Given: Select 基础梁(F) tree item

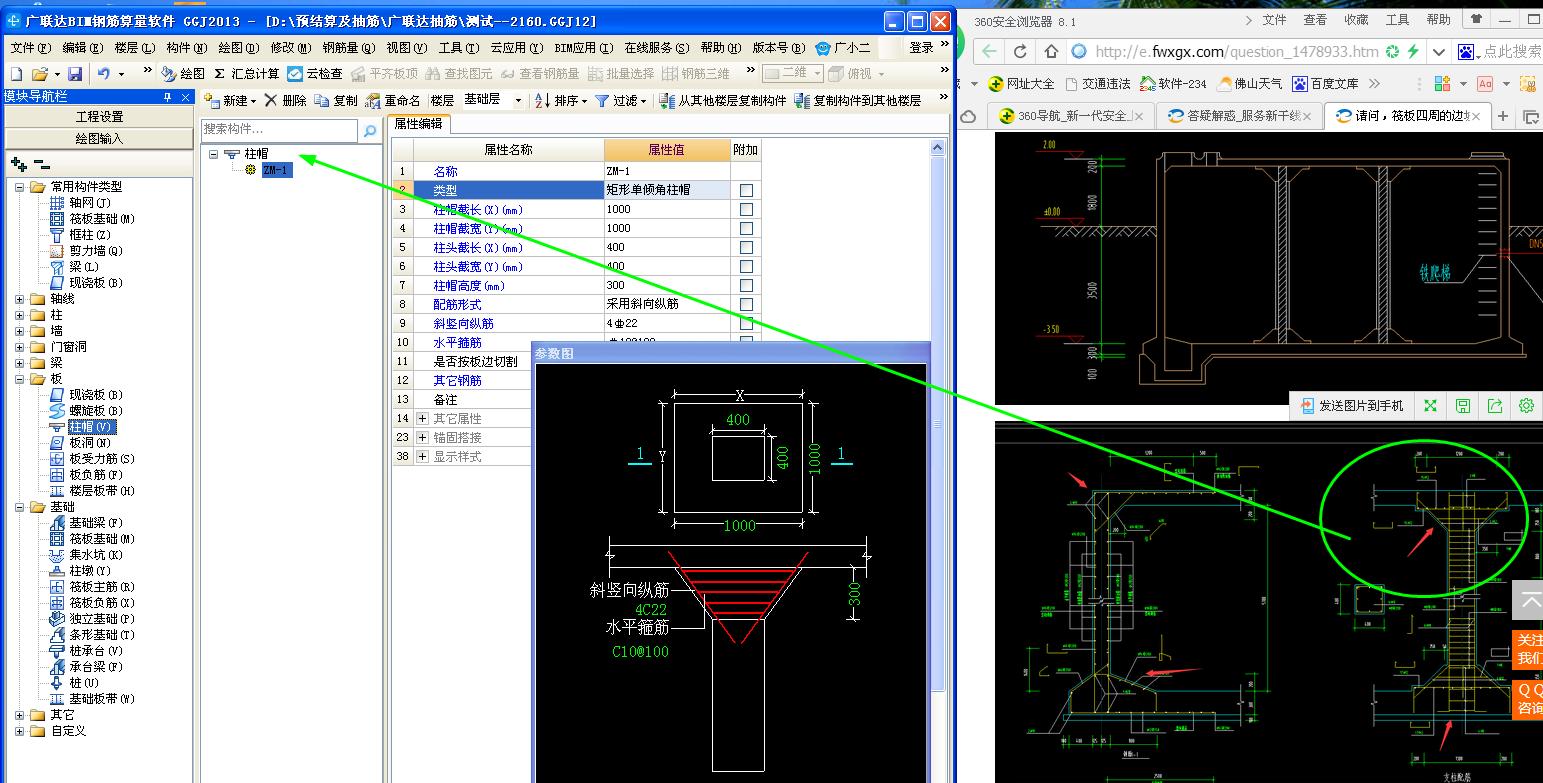Looking at the screenshot, I should click(96, 523).
